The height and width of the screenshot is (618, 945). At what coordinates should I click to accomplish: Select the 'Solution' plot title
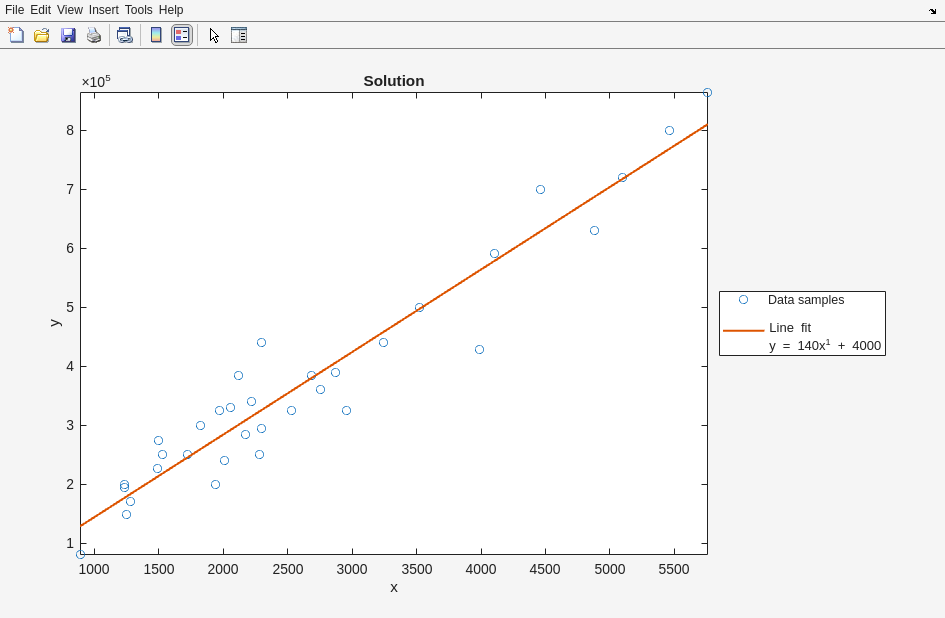tap(393, 81)
